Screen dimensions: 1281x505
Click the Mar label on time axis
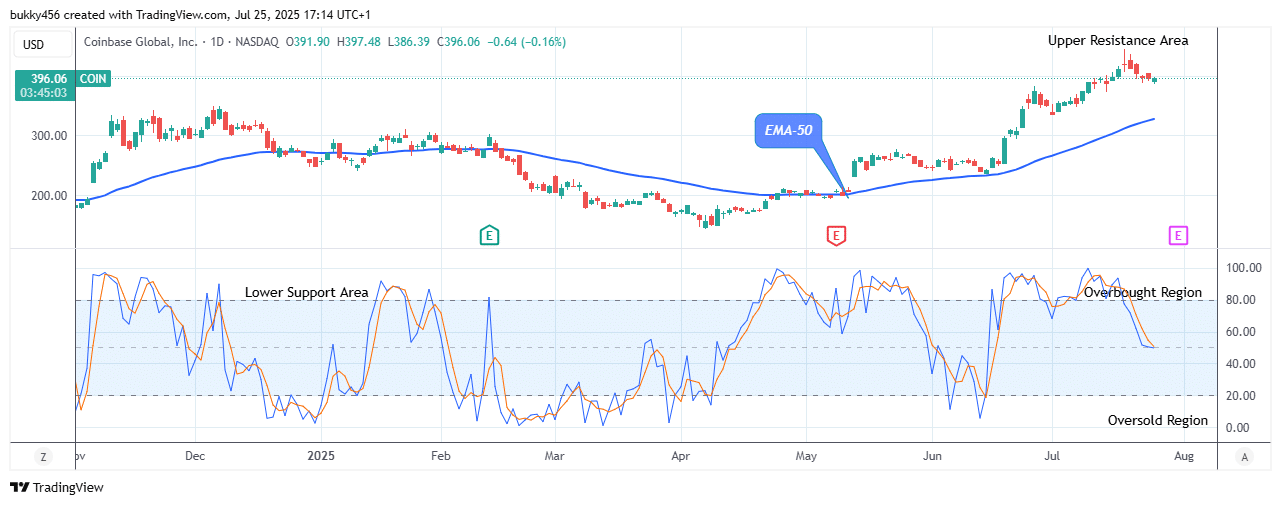point(555,456)
